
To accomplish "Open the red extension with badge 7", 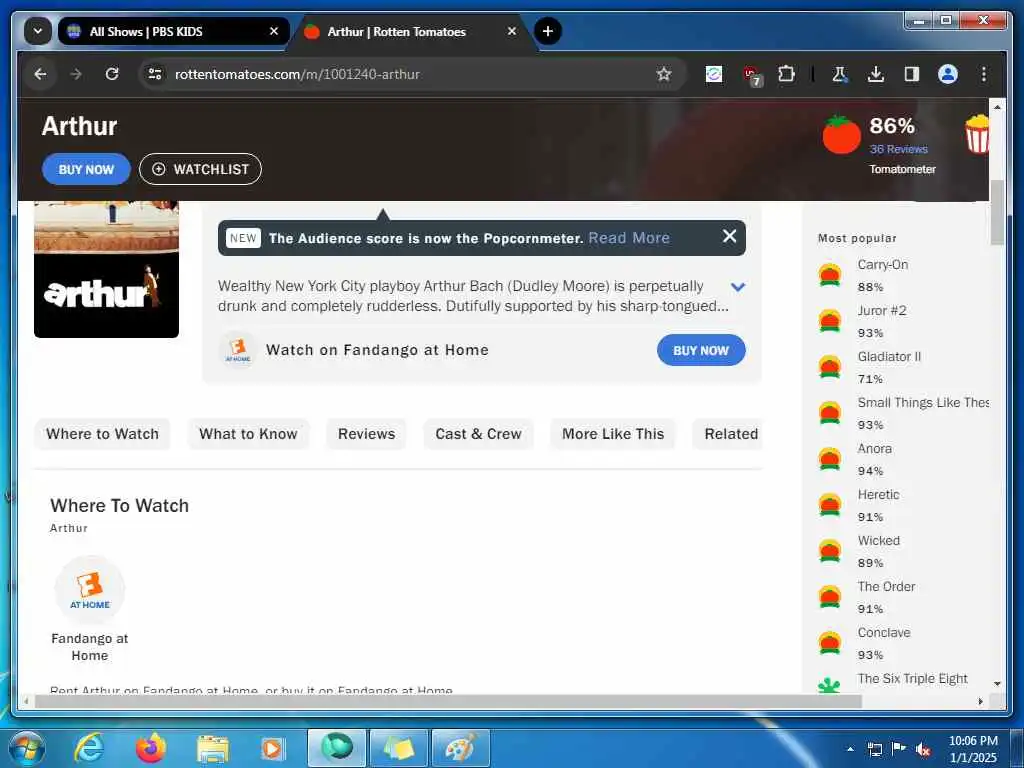I will (x=752, y=76).
